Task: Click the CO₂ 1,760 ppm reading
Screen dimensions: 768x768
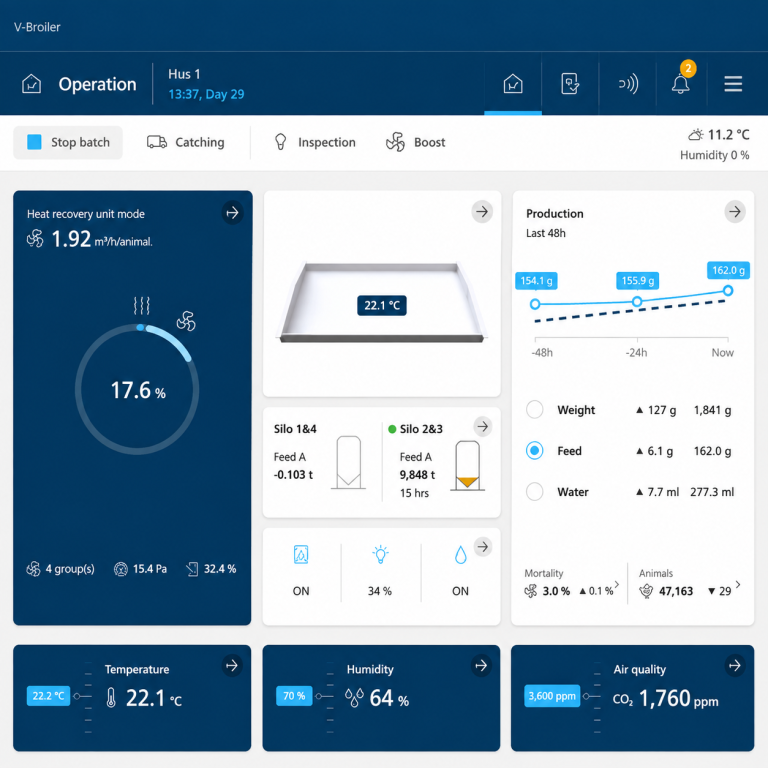Action: pyautogui.click(x=665, y=699)
